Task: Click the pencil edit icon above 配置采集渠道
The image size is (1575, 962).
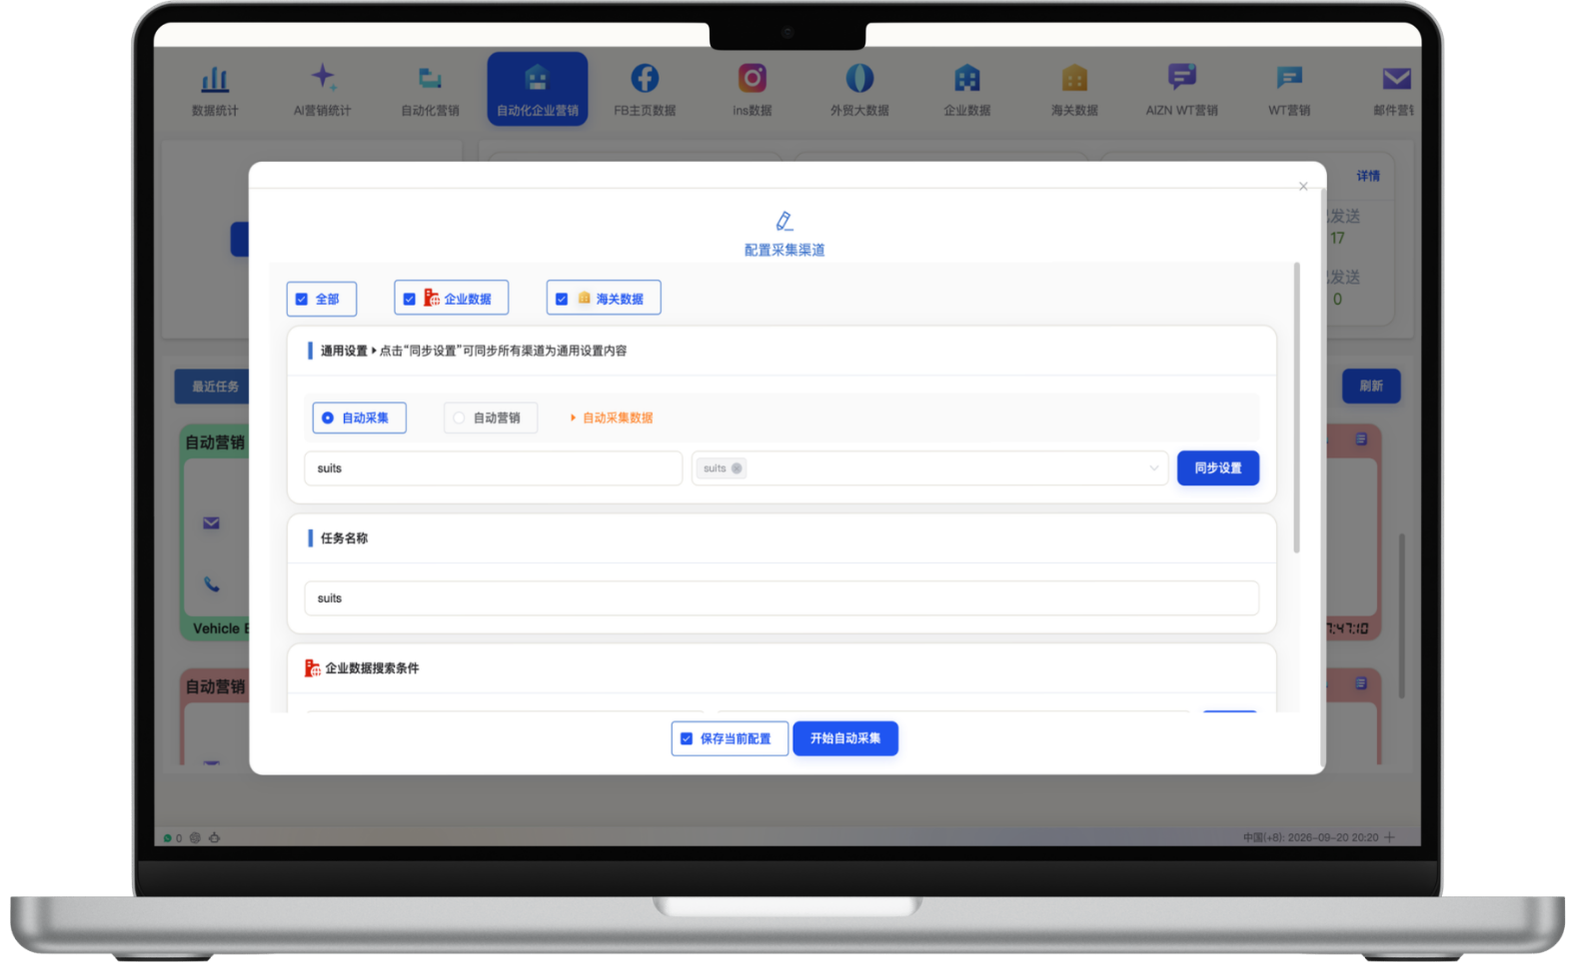Action: click(784, 221)
